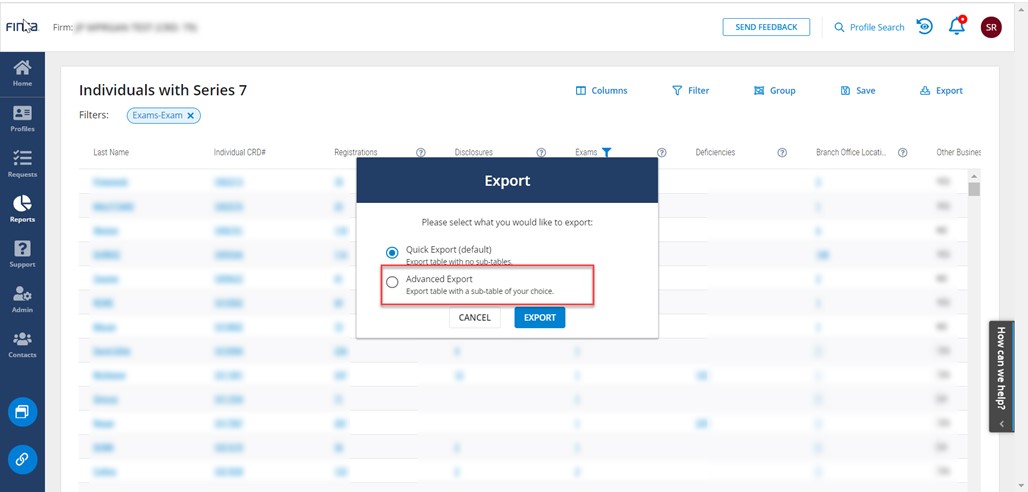Image resolution: width=1028 pixels, height=492 pixels.
Task: Open the Group options
Action: click(x=774, y=91)
